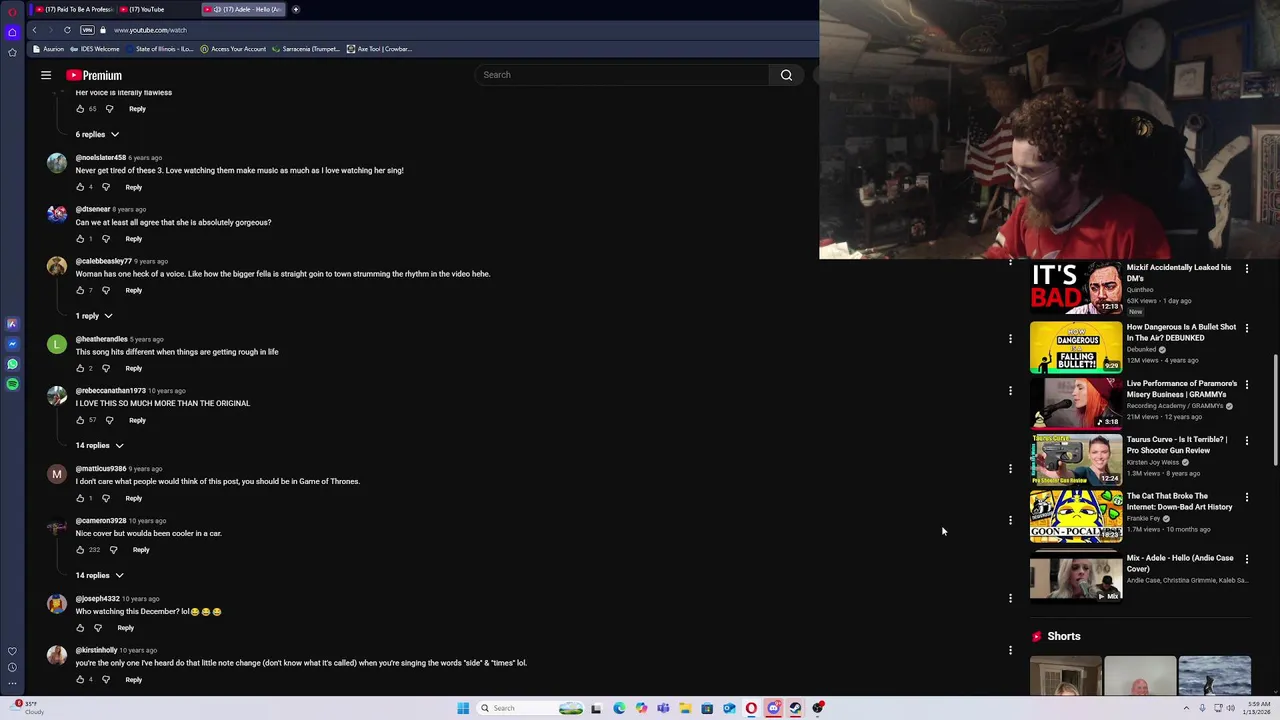This screenshot has height=720, width=1280.
Task: Open the bookmarks star in the Opera sidebar
Action: pos(12,52)
